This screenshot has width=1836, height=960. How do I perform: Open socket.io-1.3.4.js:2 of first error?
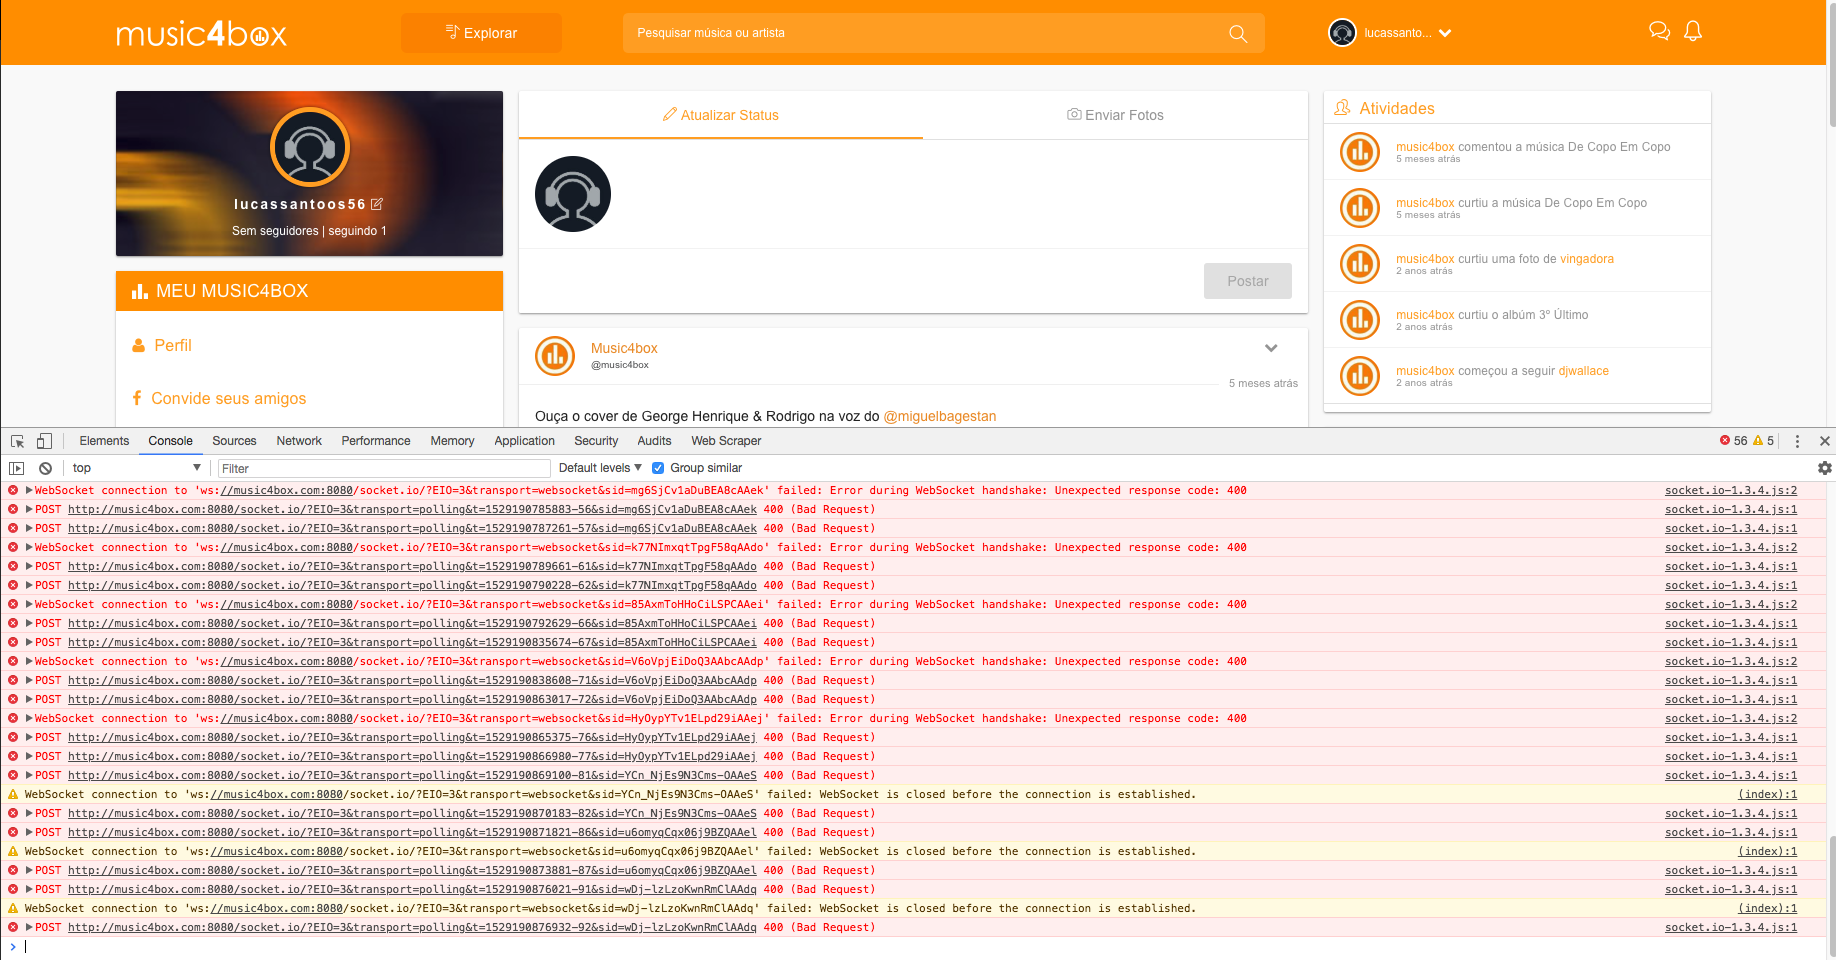pos(1731,490)
